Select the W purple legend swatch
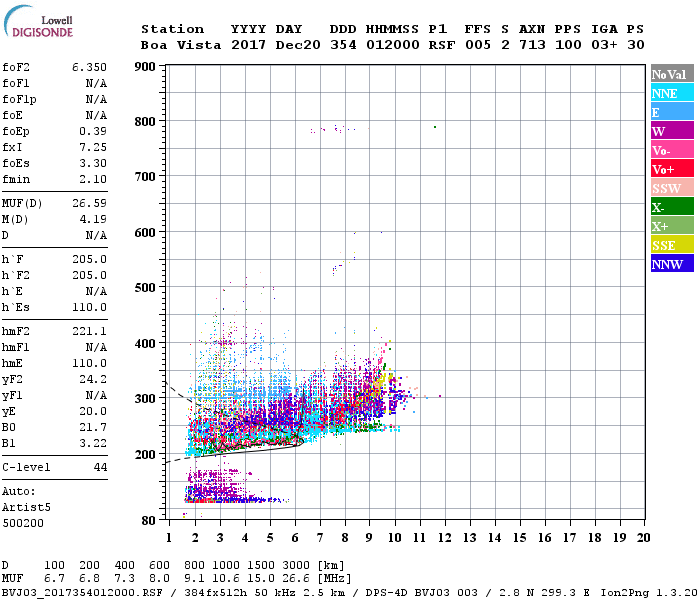The image size is (700, 600). point(672,131)
